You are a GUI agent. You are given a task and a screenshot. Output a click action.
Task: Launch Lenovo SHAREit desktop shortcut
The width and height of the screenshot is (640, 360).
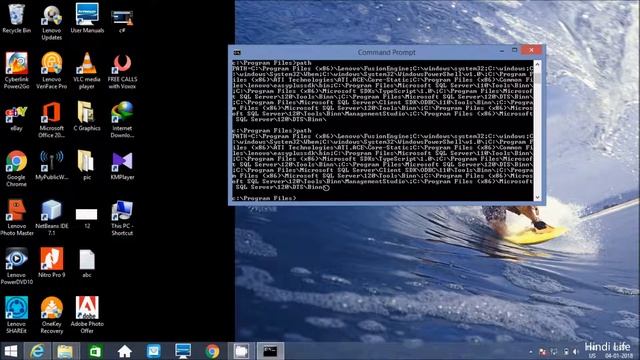point(16,315)
